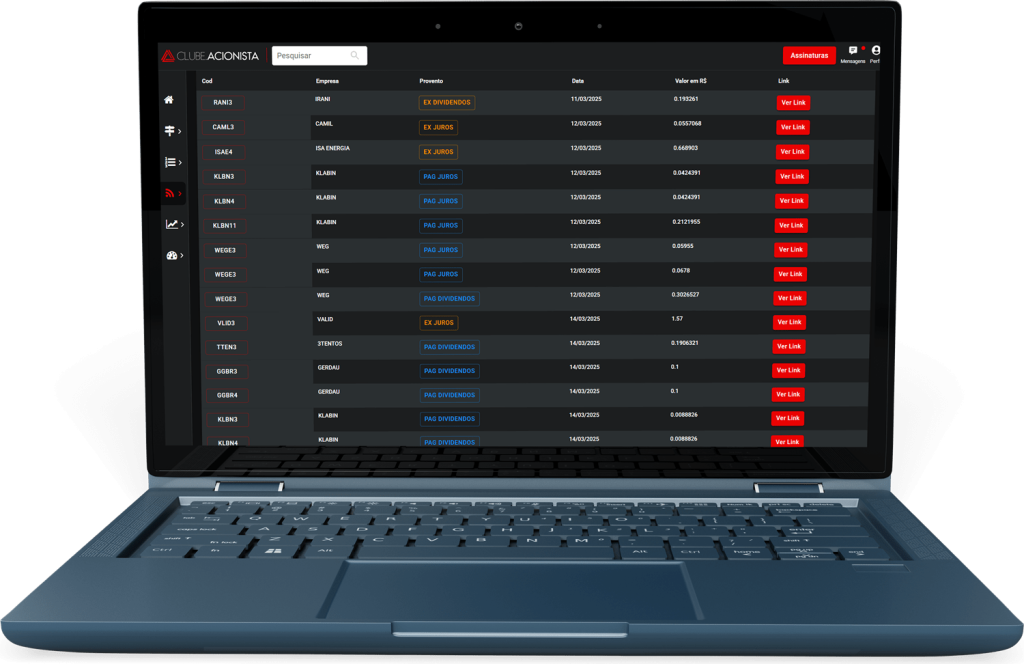Click the 3TENTOS company name
This screenshot has height=664, width=1024.
[x=330, y=343]
